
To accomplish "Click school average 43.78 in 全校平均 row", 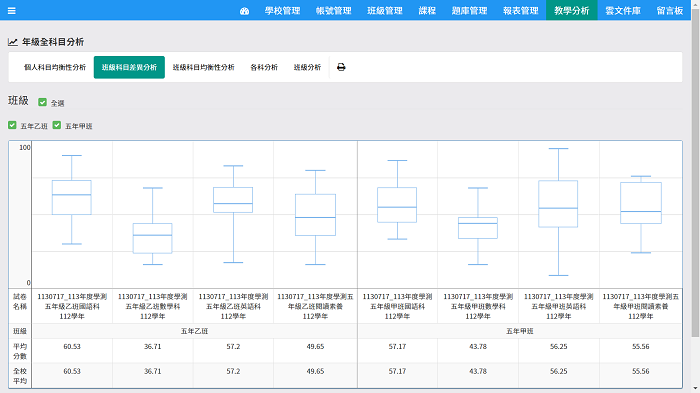I will point(478,371).
